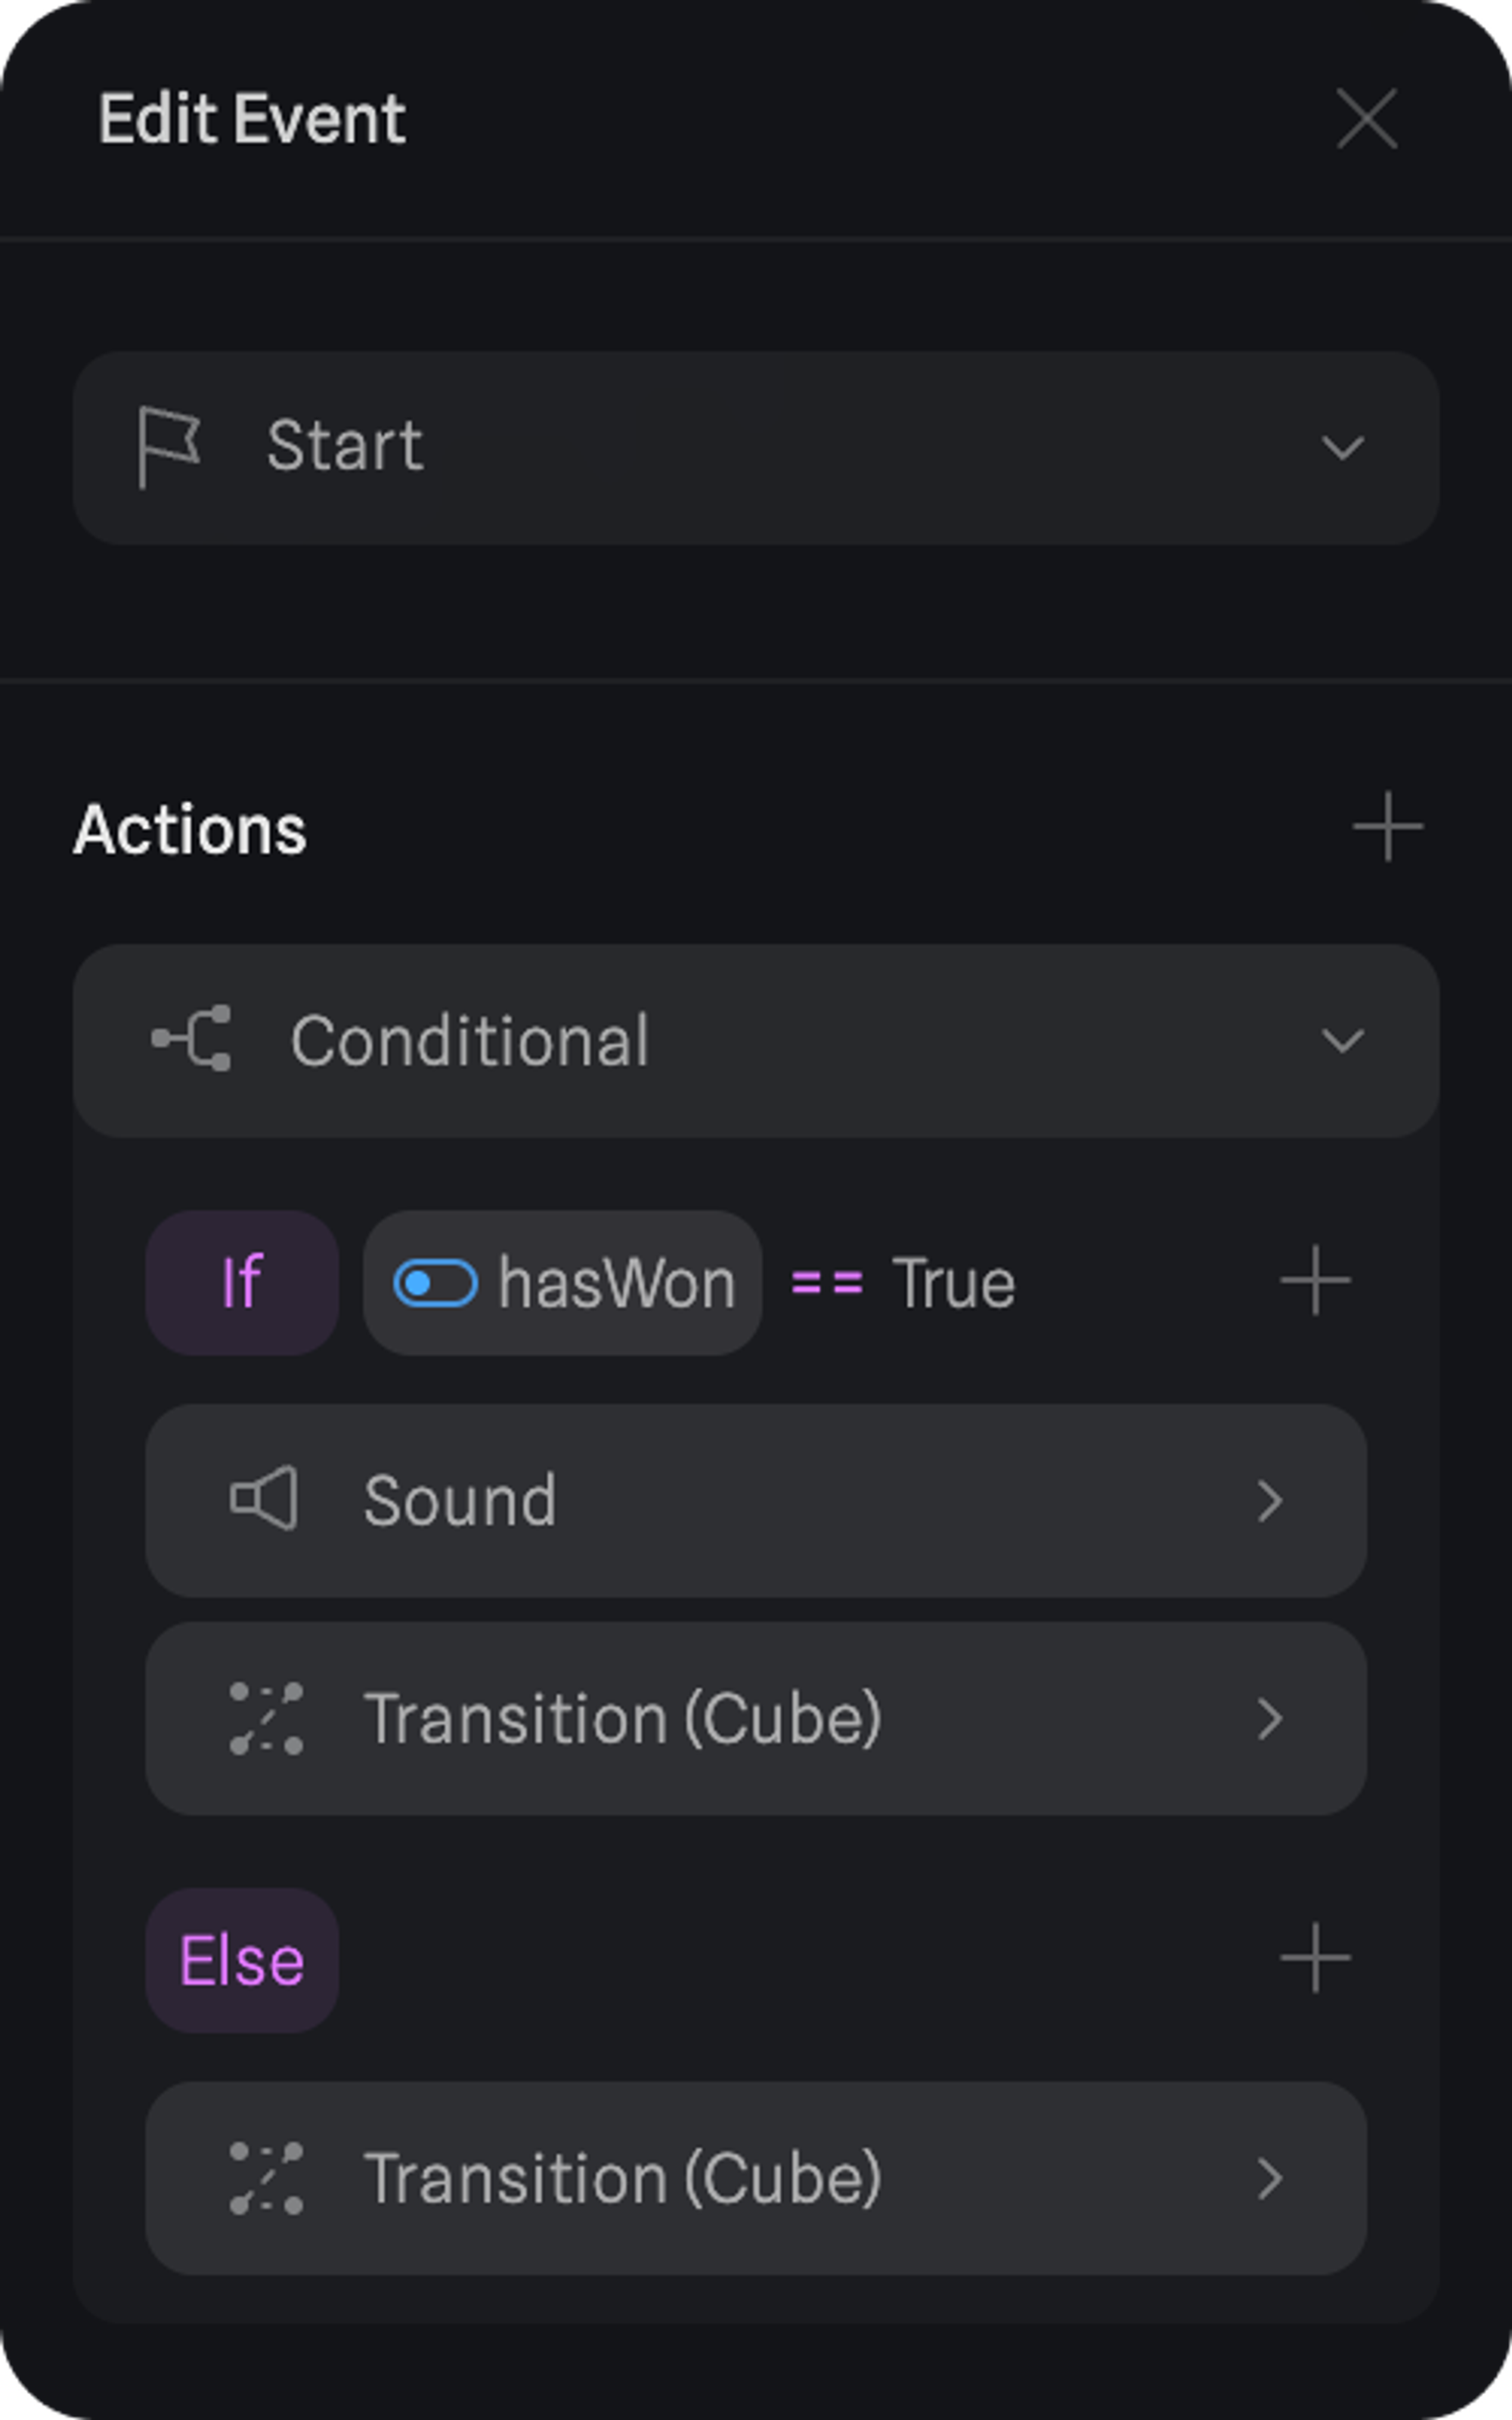Click the hasWon boolean toggle icon
Image resolution: width=1512 pixels, height=2420 pixels.
click(x=435, y=1283)
